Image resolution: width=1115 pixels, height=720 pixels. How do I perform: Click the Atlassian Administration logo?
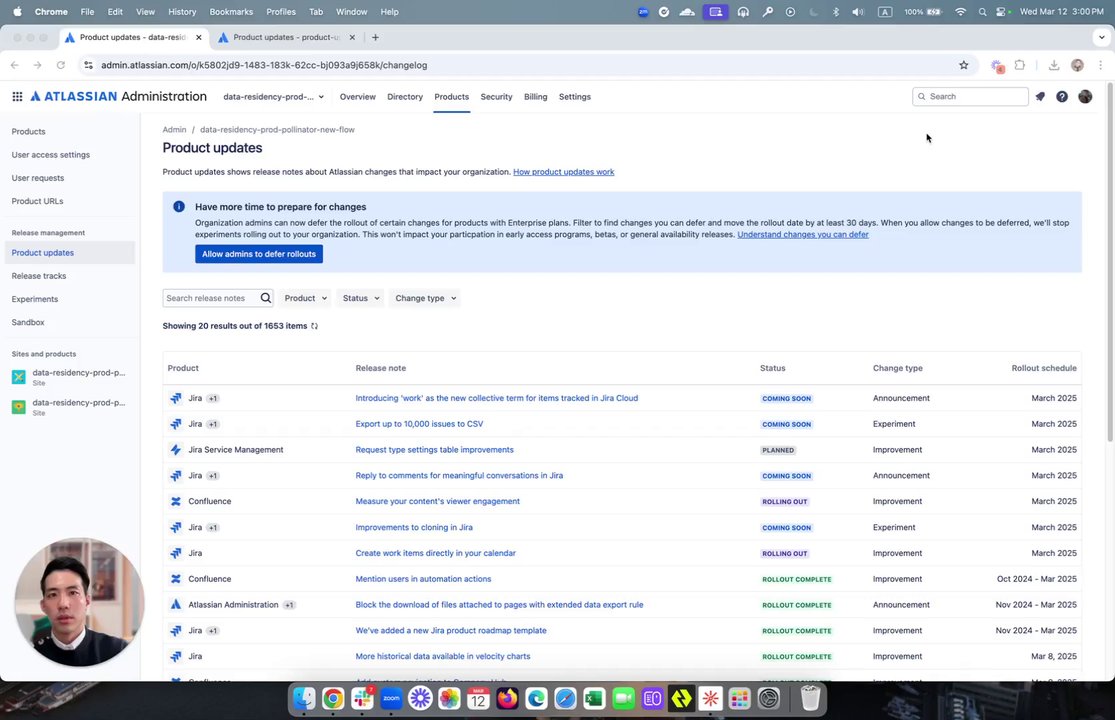point(118,97)
